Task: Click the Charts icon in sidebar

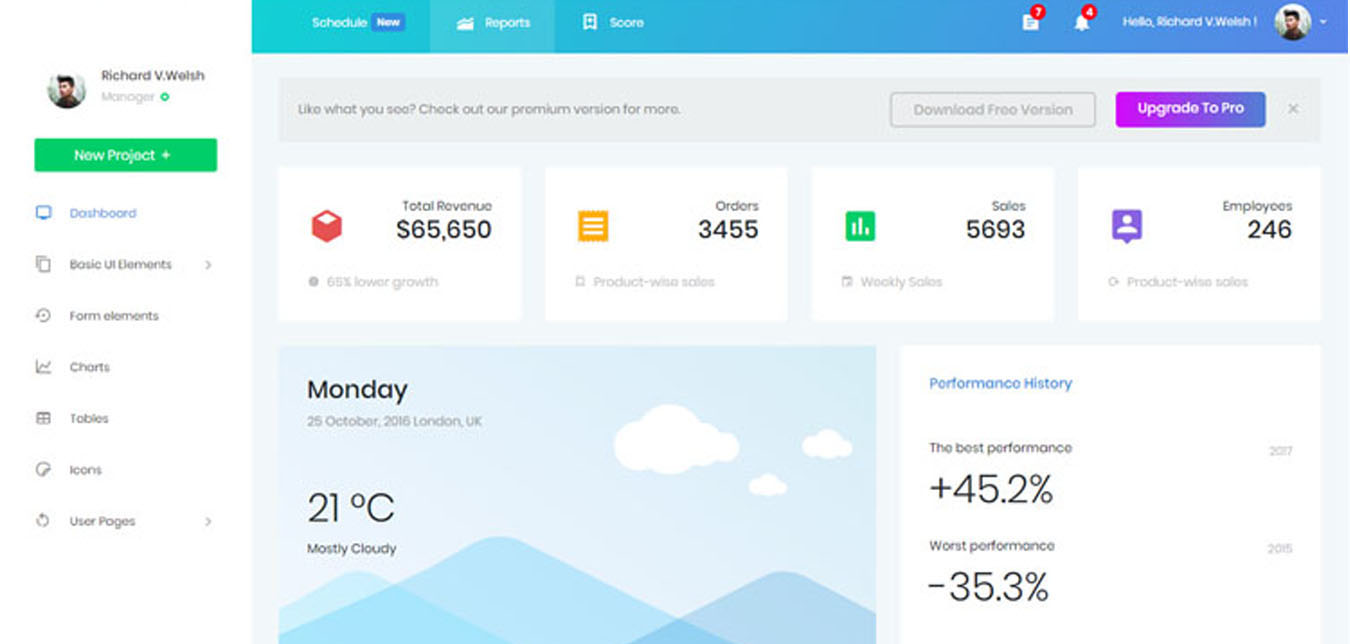Action: [x=43, y=367]
